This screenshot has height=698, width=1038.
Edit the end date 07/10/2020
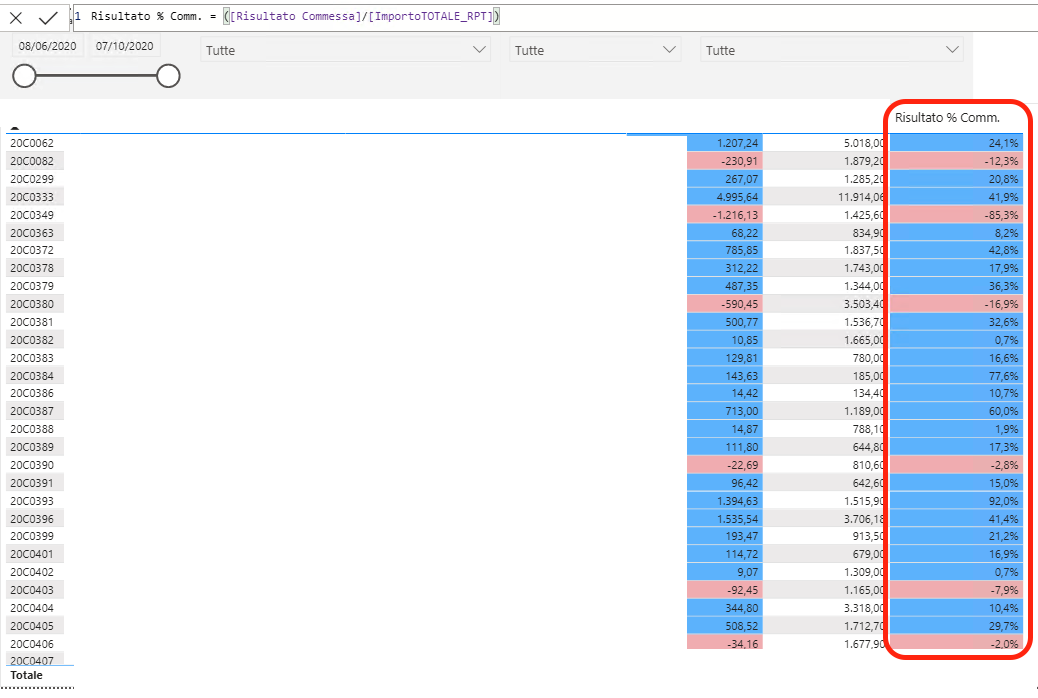click(124, 46)
